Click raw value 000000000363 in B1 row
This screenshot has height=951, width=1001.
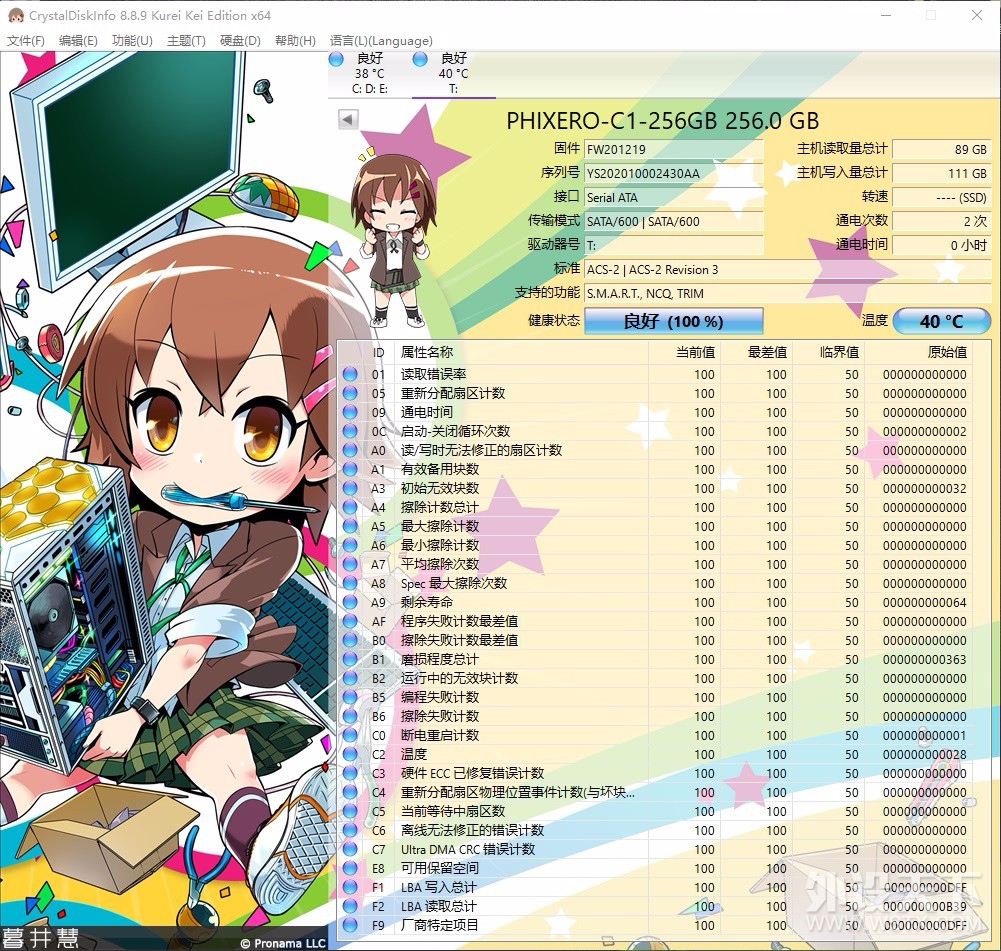point(924,659)
